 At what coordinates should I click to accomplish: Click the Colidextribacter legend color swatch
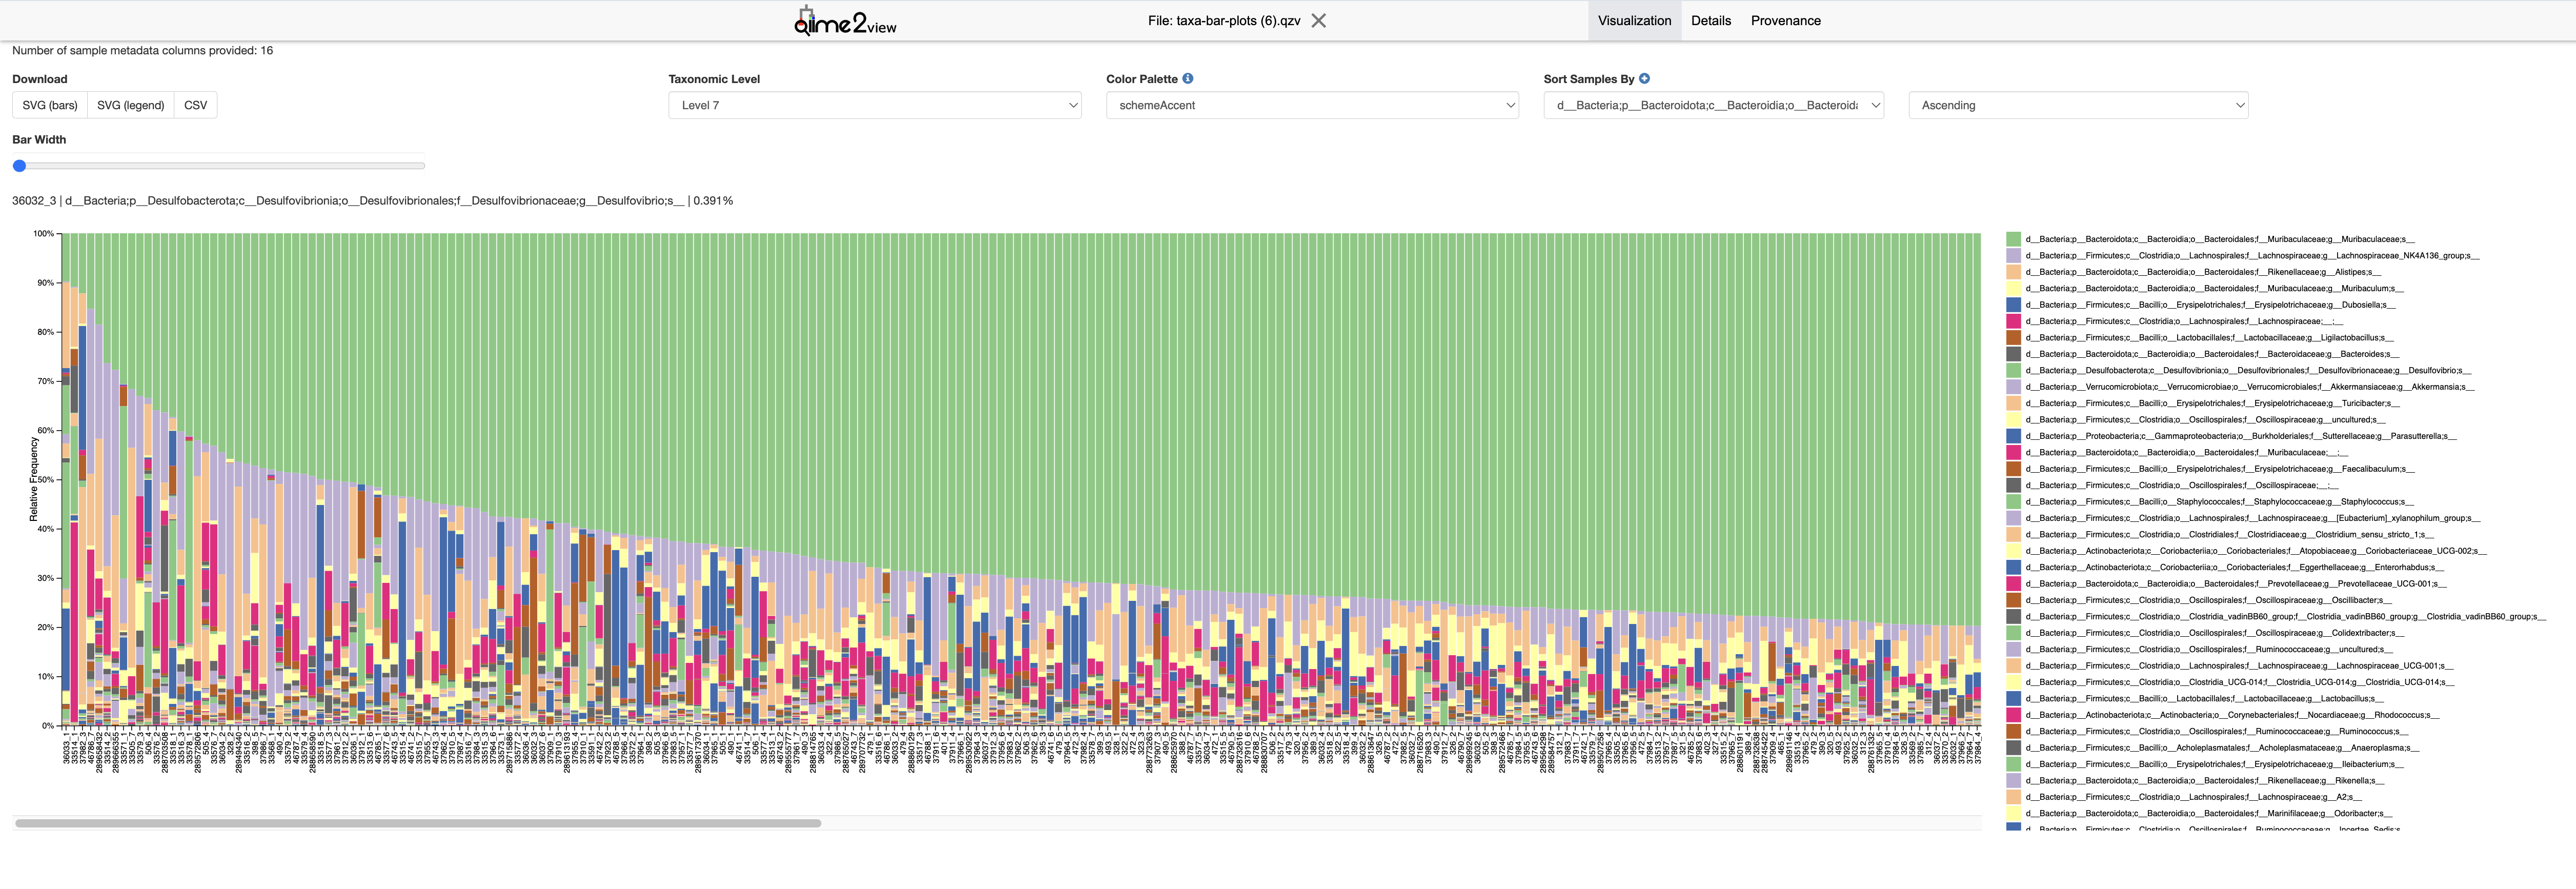(2013, 633)
